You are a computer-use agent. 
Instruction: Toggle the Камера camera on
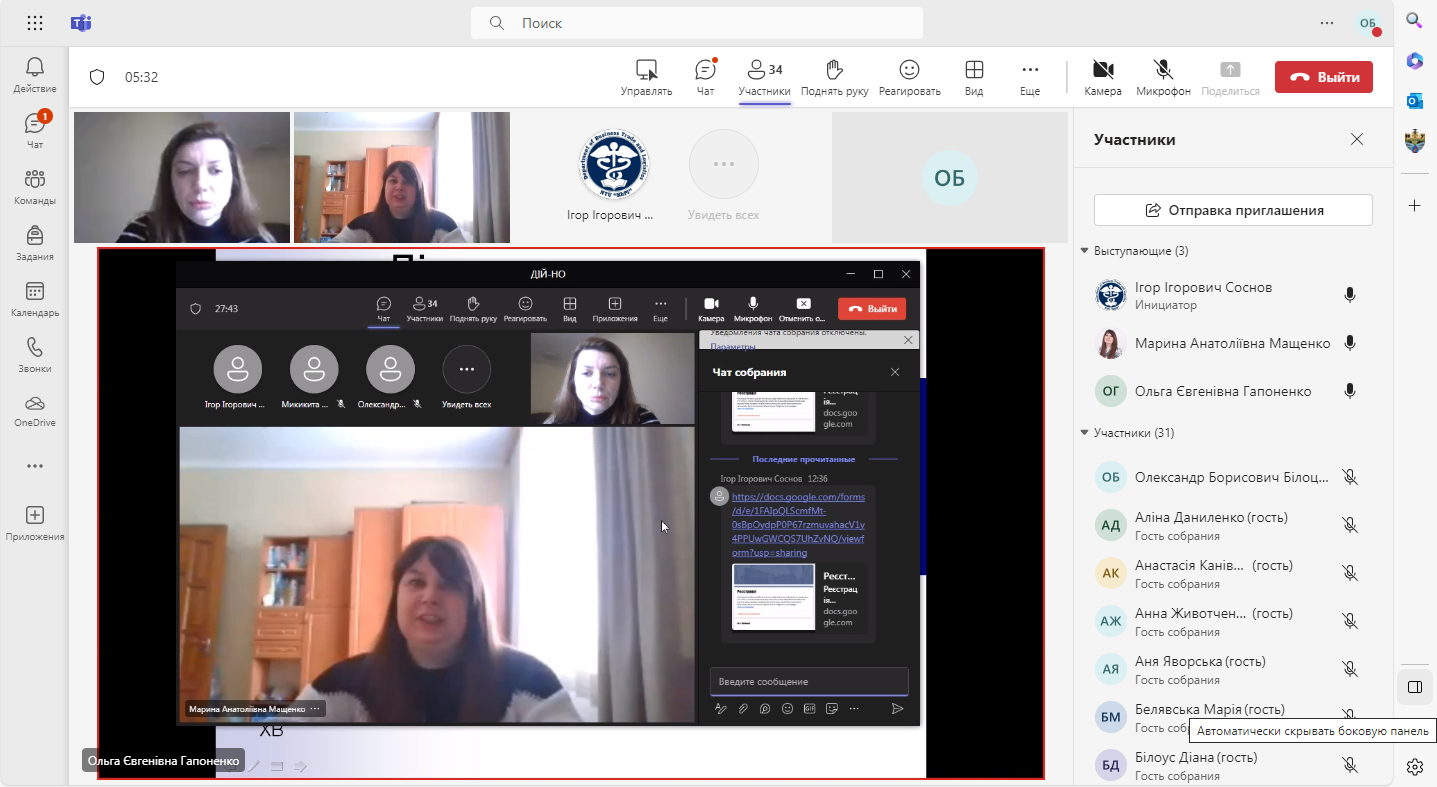click(x=1103, y=76)
